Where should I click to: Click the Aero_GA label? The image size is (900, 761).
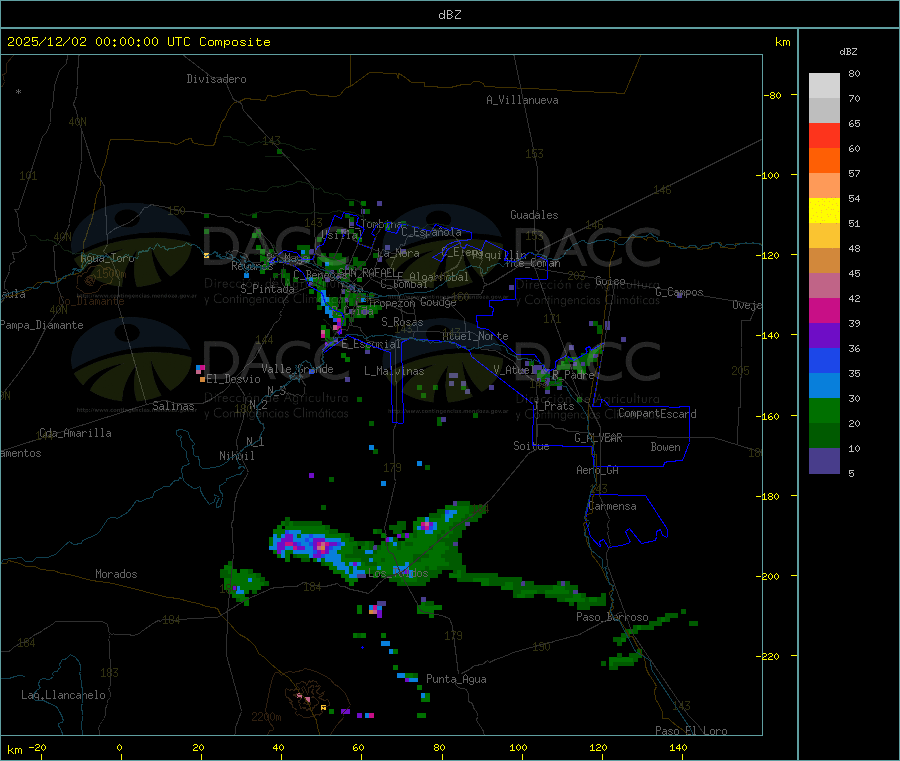[598, 470]
